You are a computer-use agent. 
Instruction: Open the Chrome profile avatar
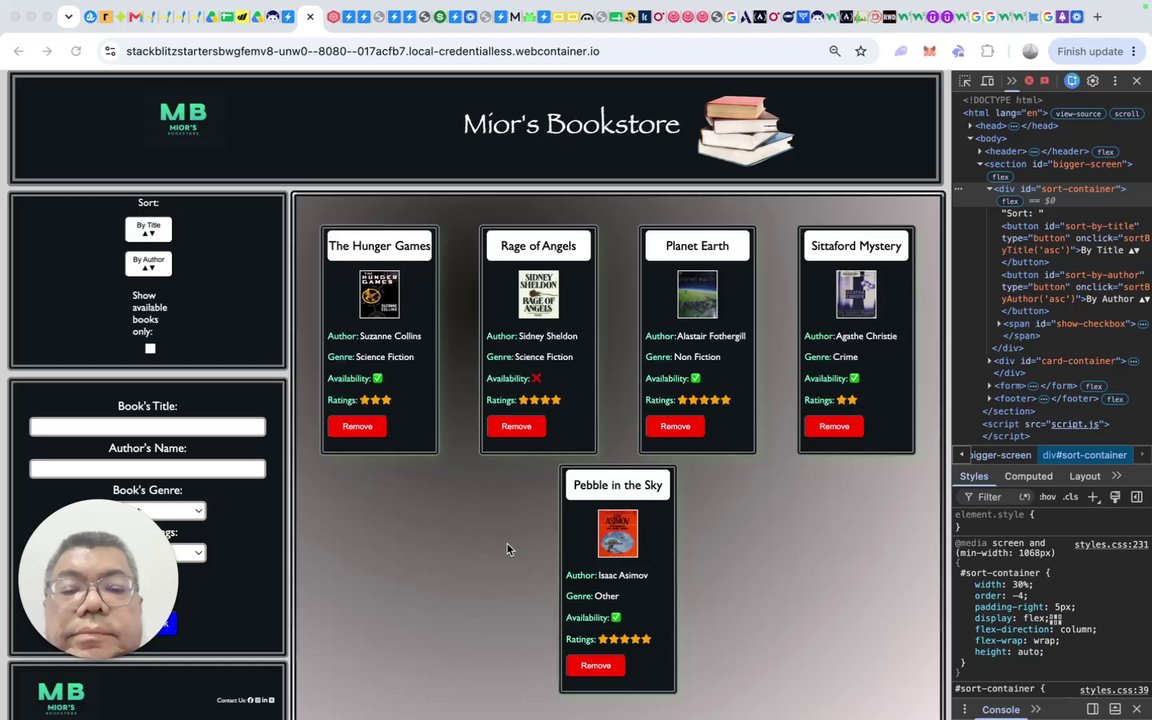(1030, 51)
